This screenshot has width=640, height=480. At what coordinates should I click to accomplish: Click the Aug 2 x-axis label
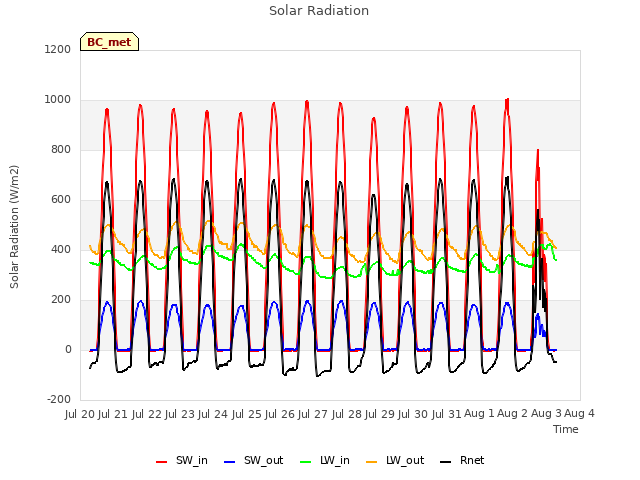click(x=513, y=413)
